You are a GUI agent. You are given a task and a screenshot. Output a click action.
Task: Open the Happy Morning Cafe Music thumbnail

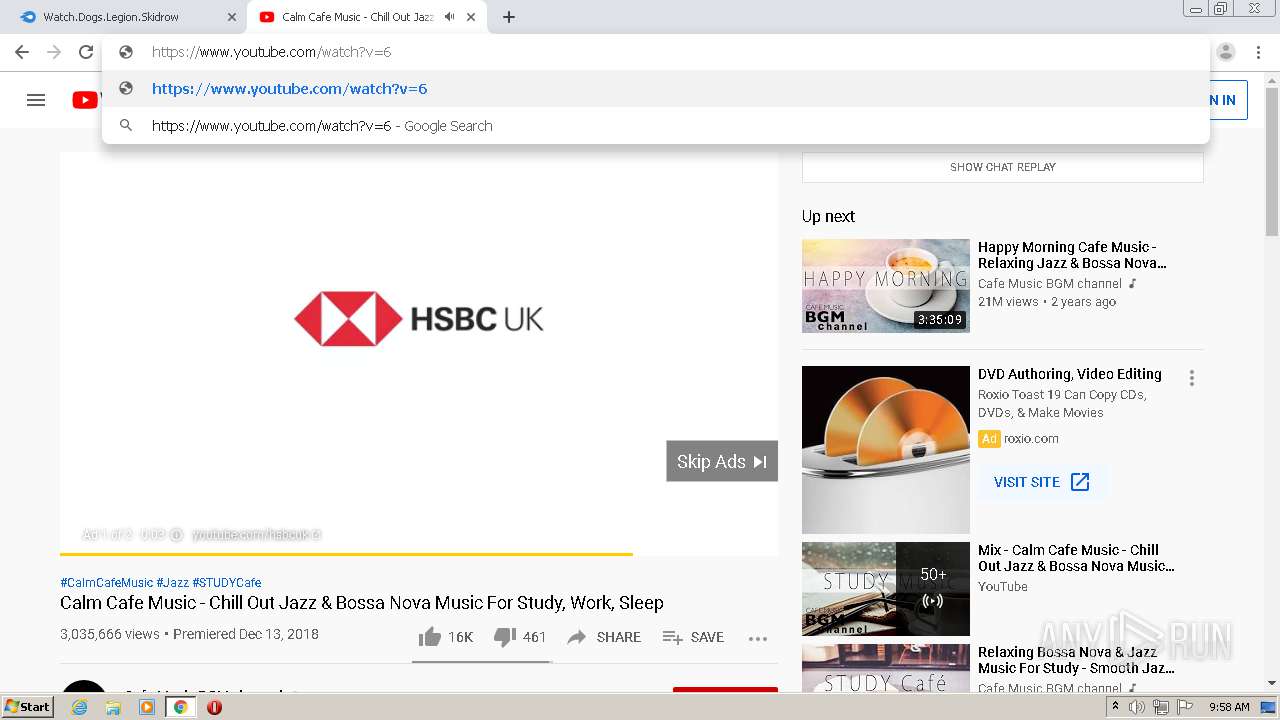pos(886,286)
